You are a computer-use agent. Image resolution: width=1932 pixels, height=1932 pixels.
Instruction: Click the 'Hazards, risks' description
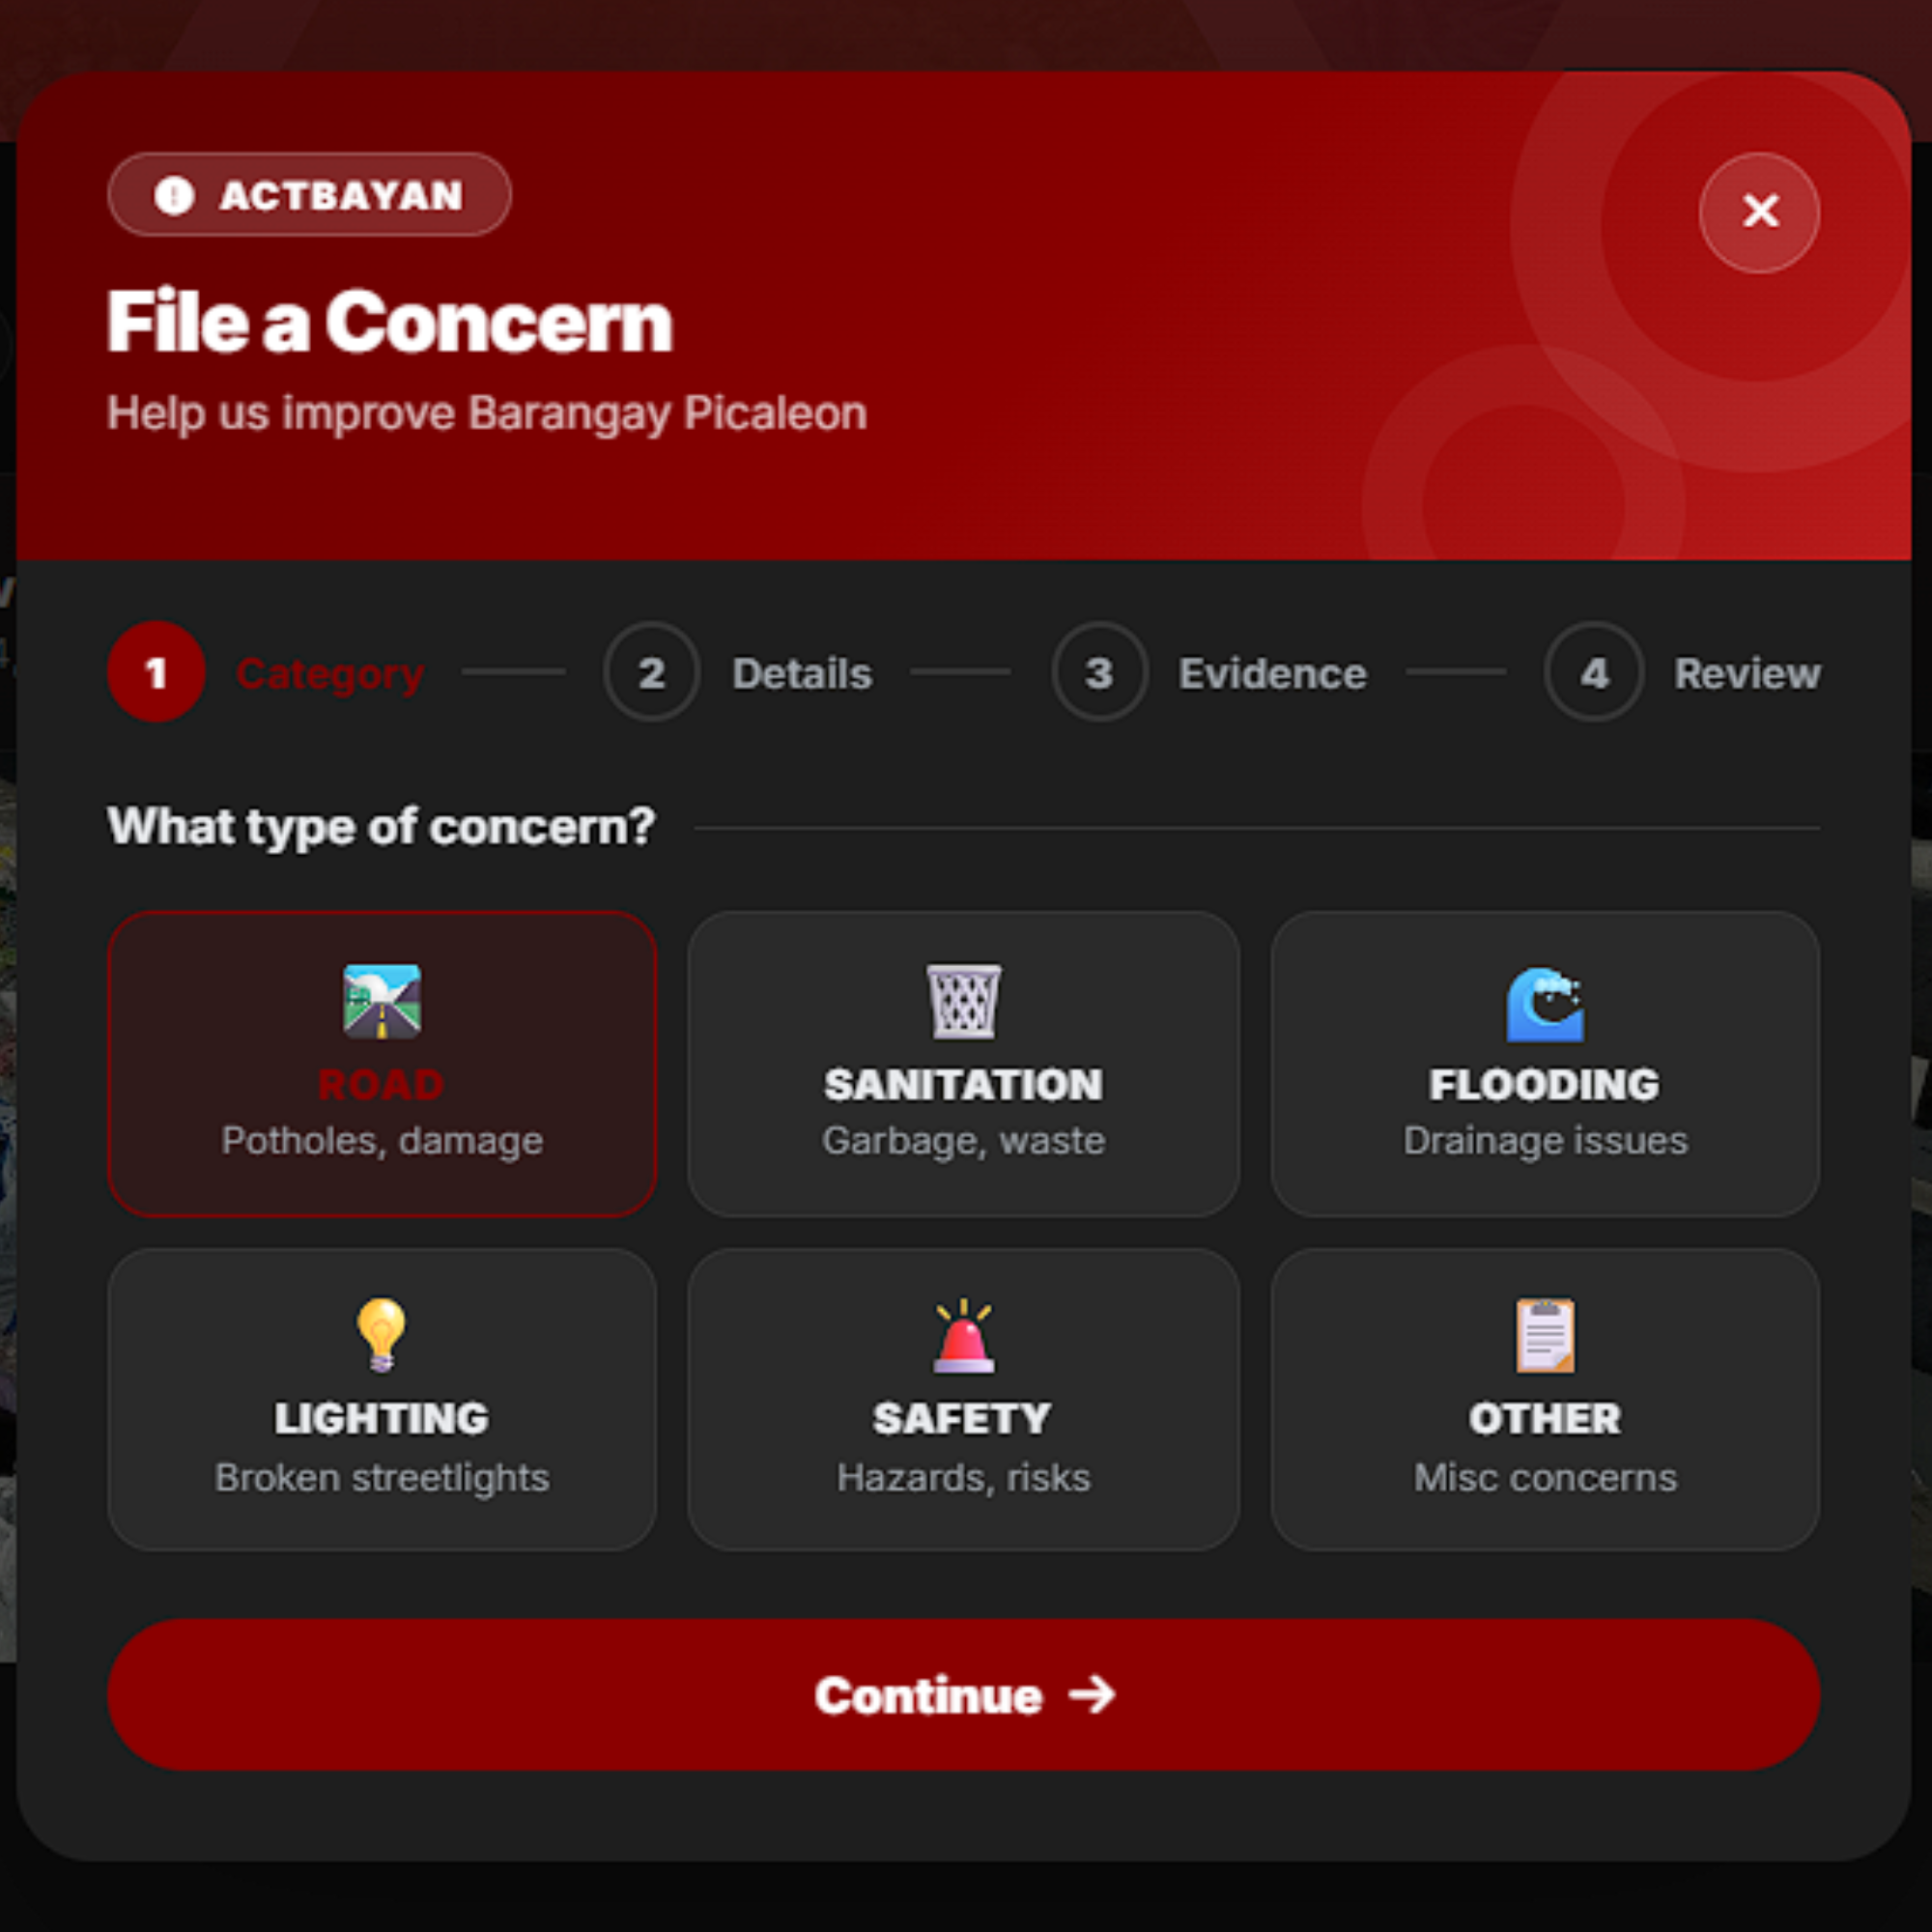pyautogui.click(x=963, y=1478)
